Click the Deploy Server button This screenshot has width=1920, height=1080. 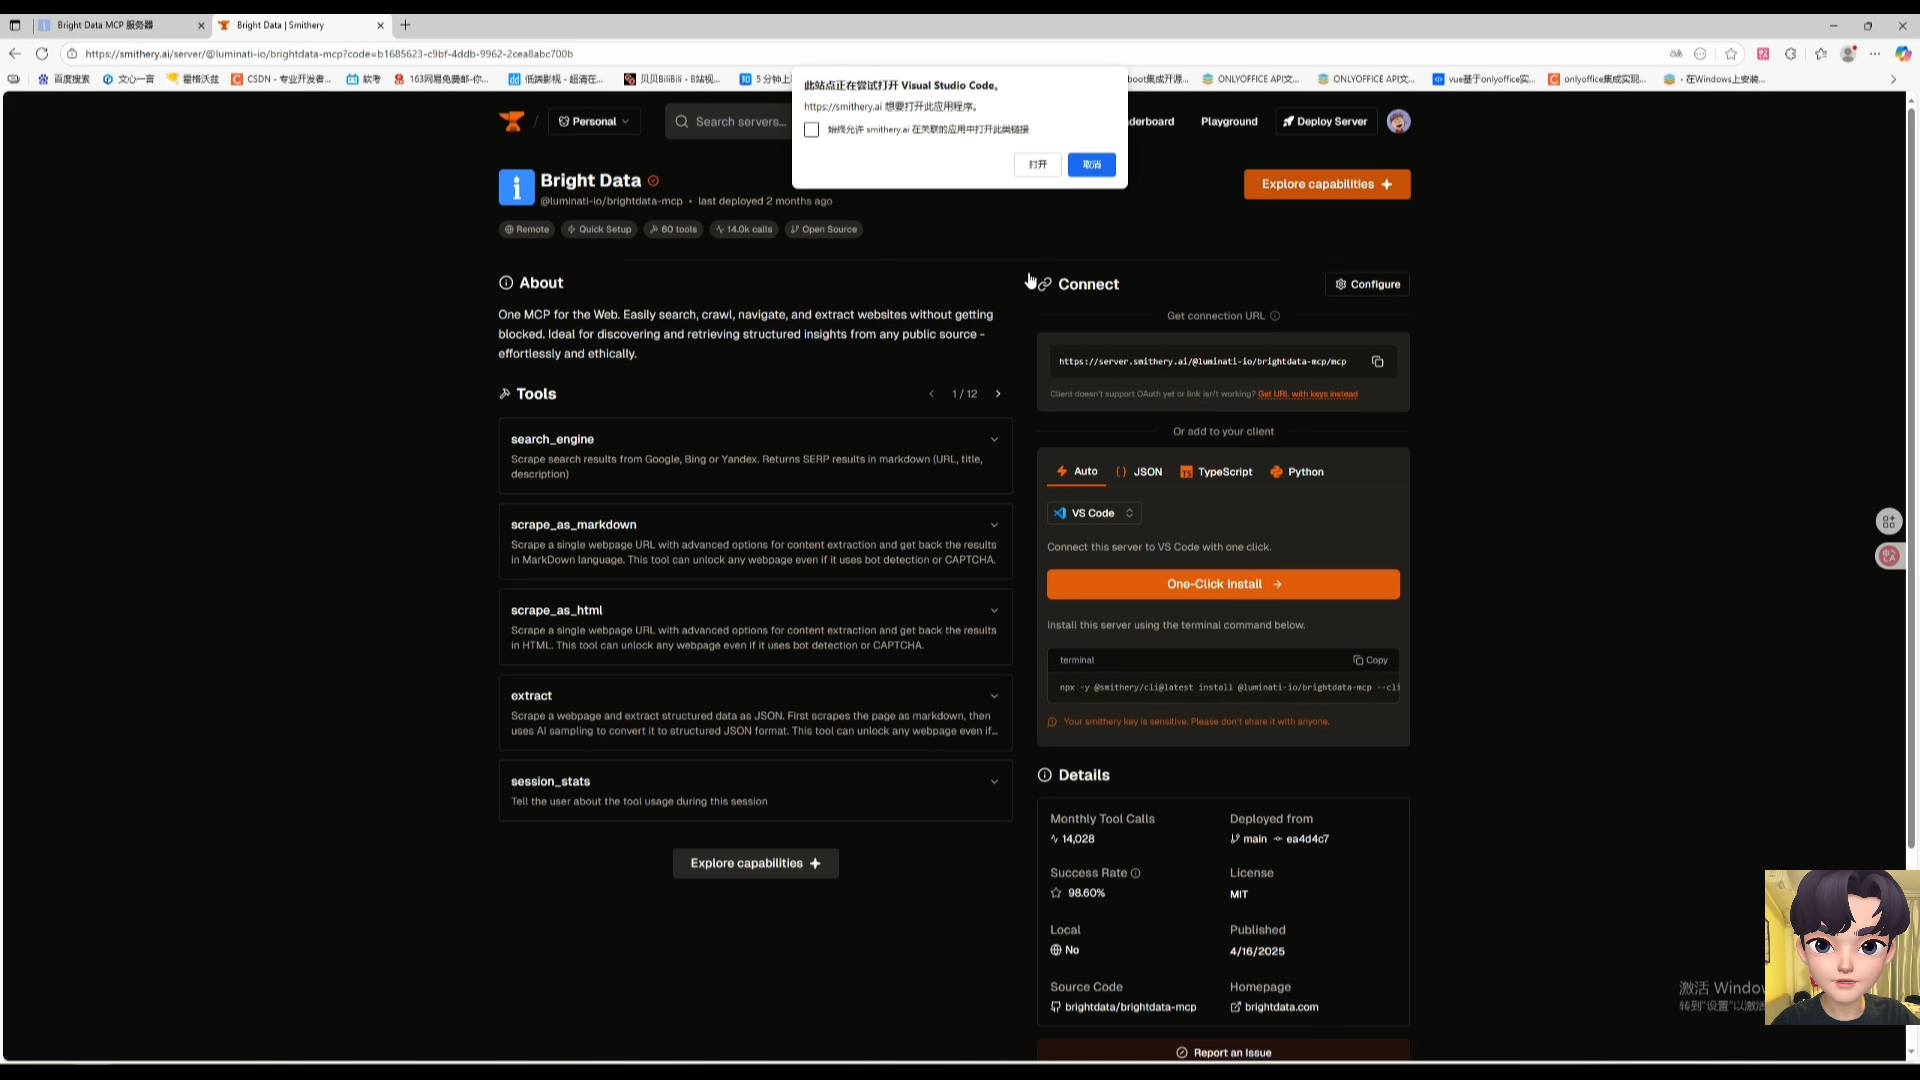click(x=1326, y=121)
